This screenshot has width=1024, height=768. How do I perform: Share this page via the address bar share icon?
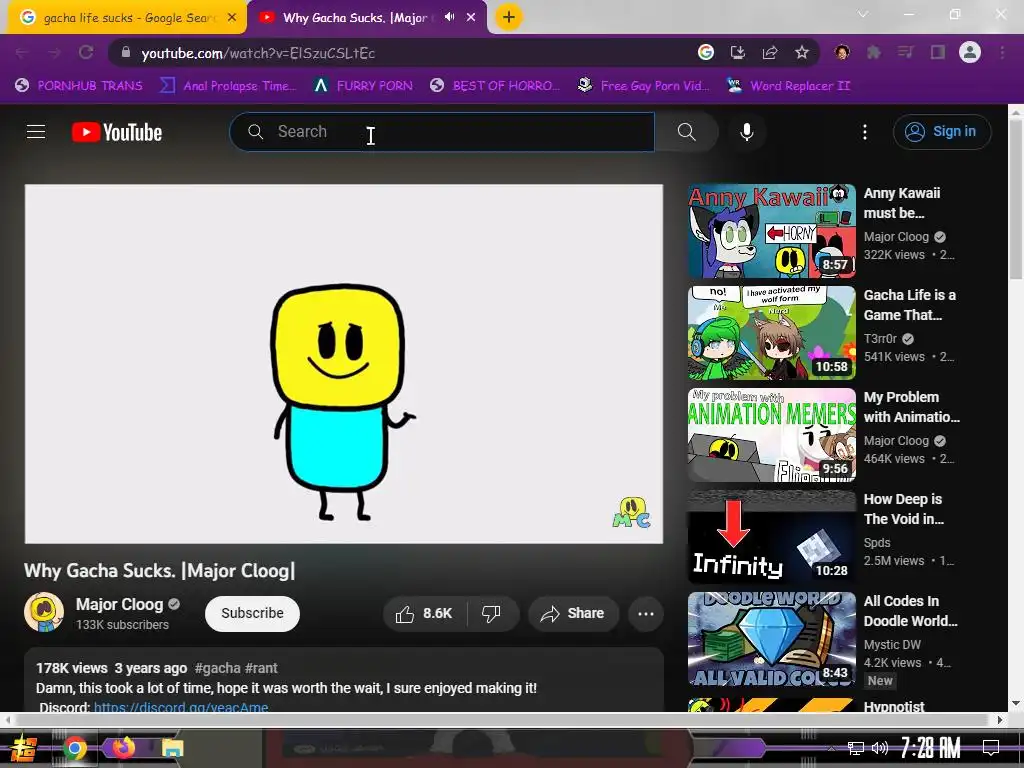(x=770, y=52)
